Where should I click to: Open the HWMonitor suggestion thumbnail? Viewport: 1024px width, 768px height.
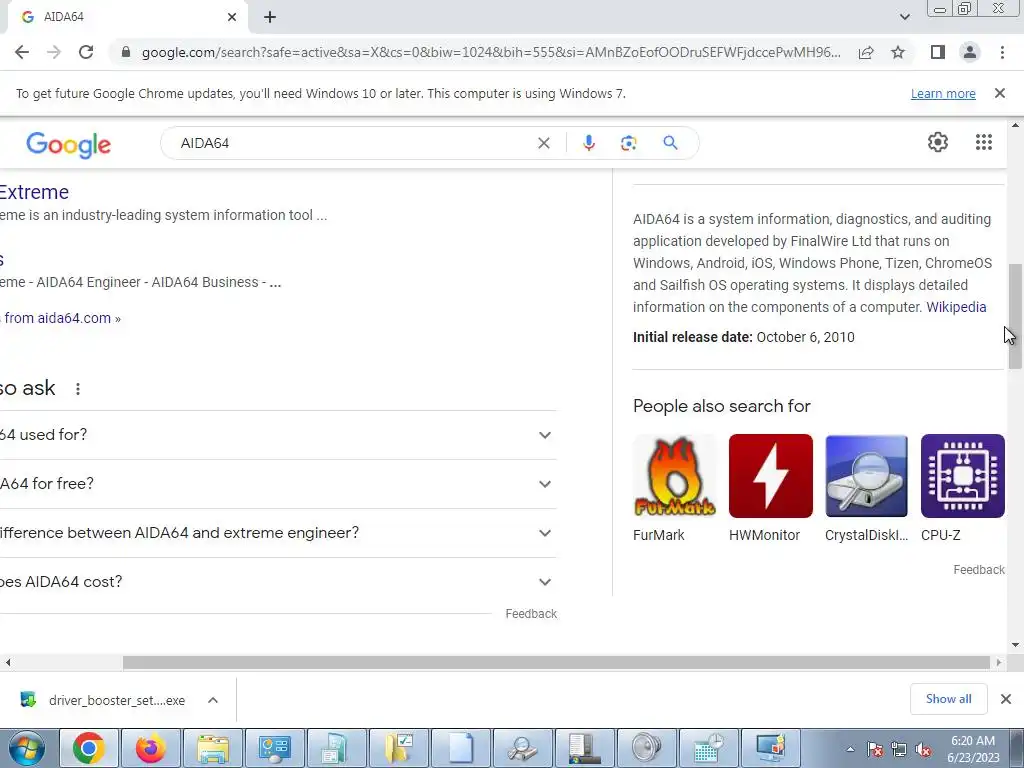771,476
